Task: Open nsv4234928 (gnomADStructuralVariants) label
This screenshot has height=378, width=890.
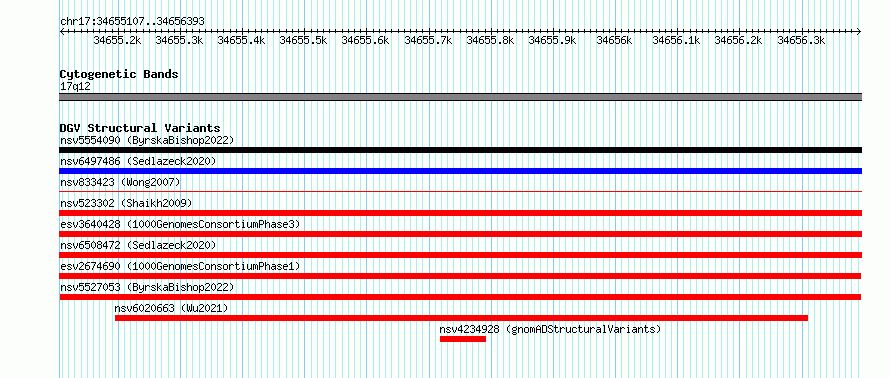Action: pos(551,329)
